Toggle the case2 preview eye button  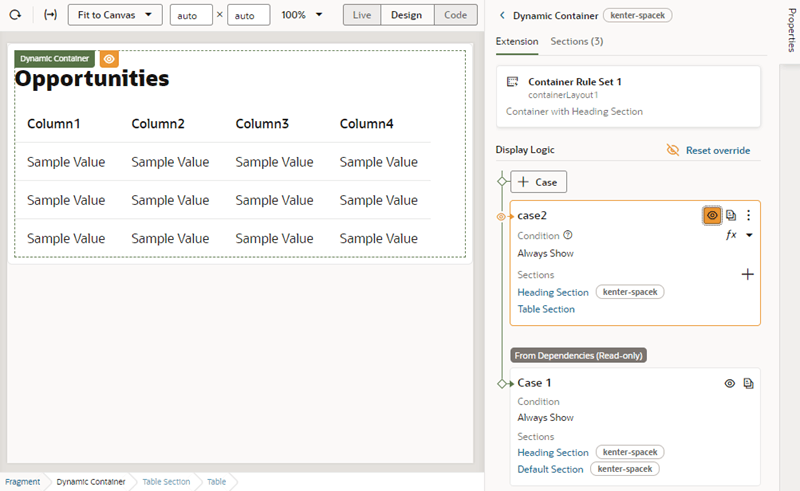click(x=712, y=215)
